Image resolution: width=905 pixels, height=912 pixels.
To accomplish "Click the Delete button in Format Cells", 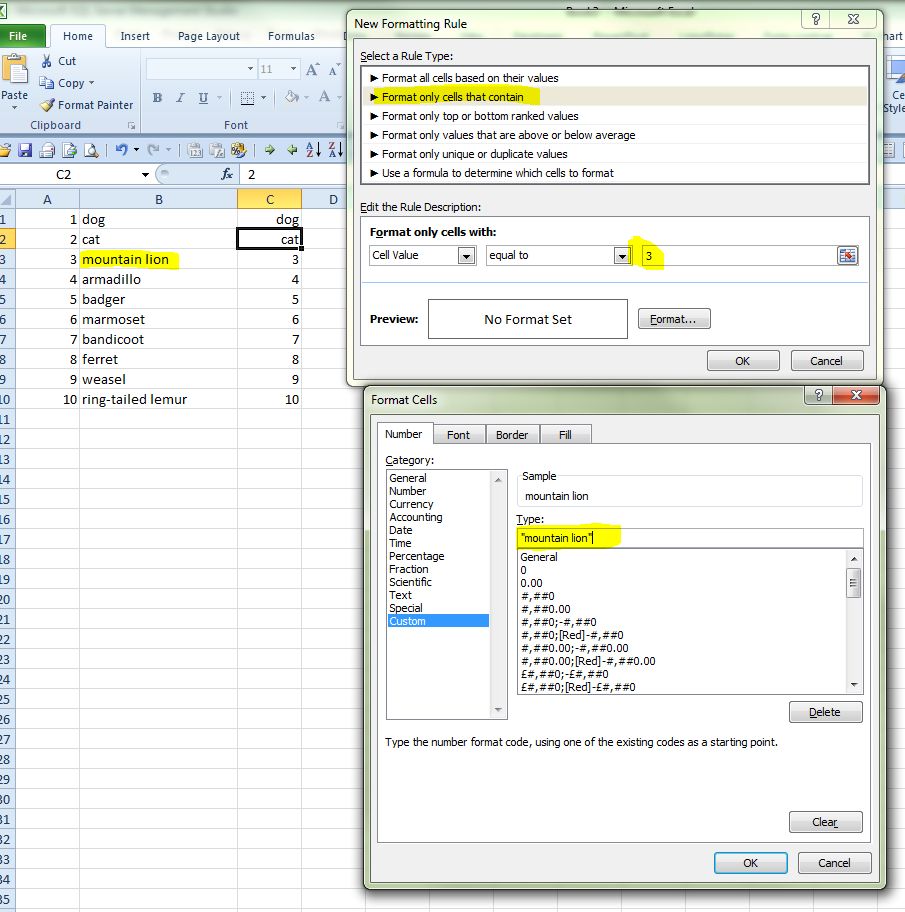I will point(825,712).
